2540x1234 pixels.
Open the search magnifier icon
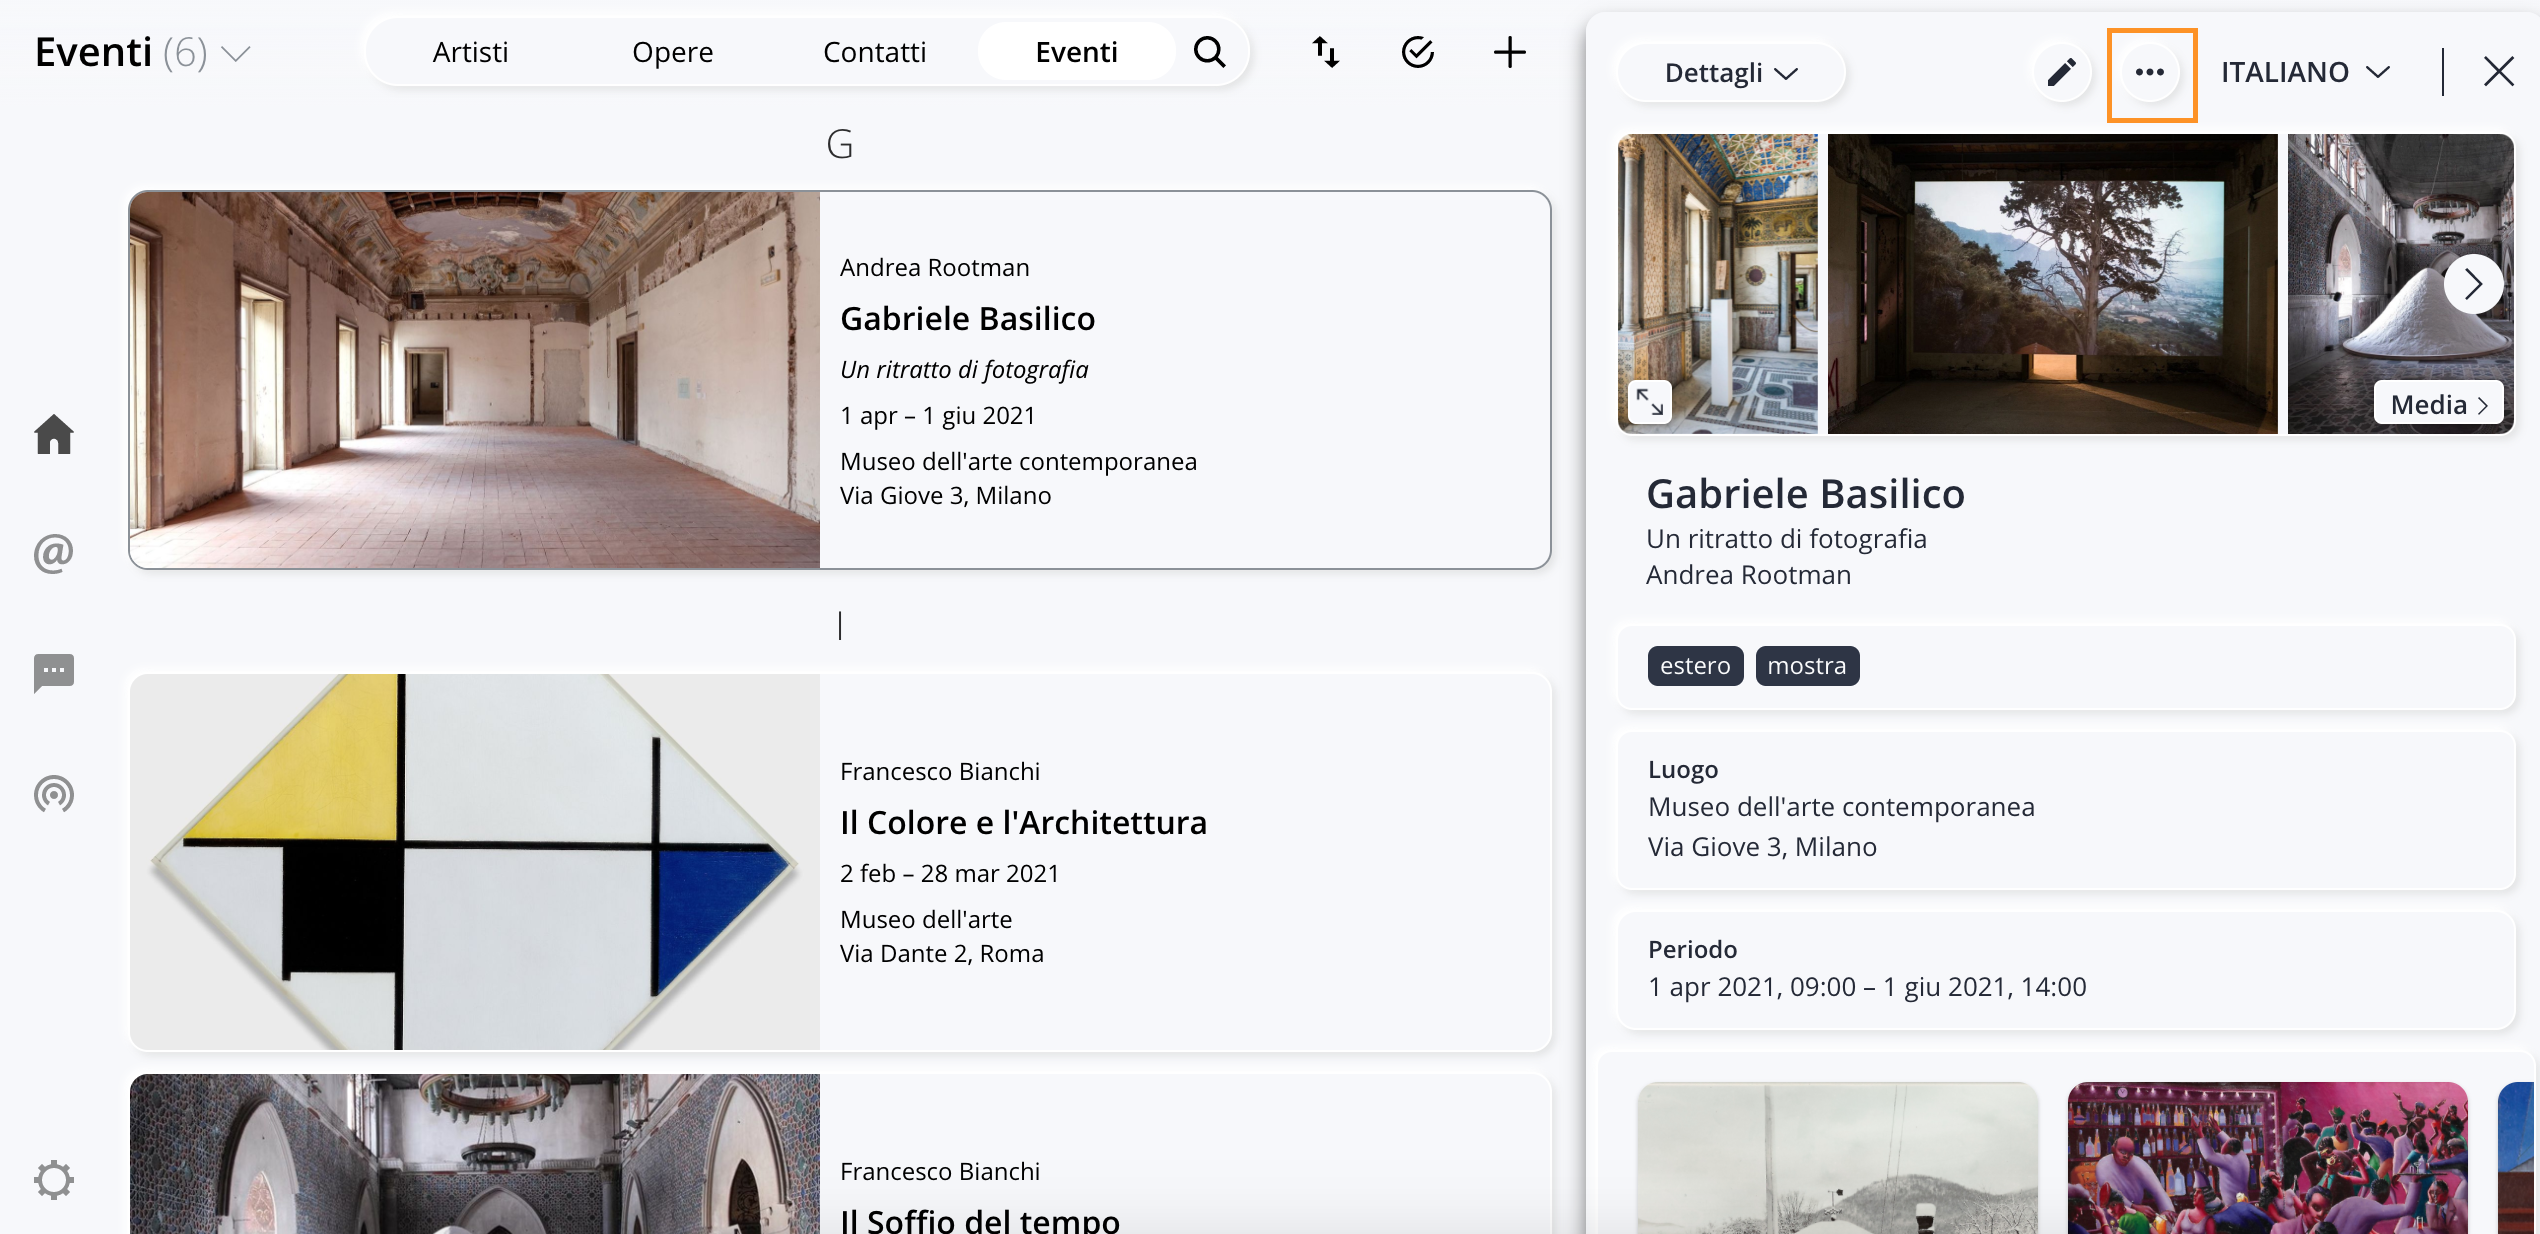pyautogui.click(x=1209, y=52)
